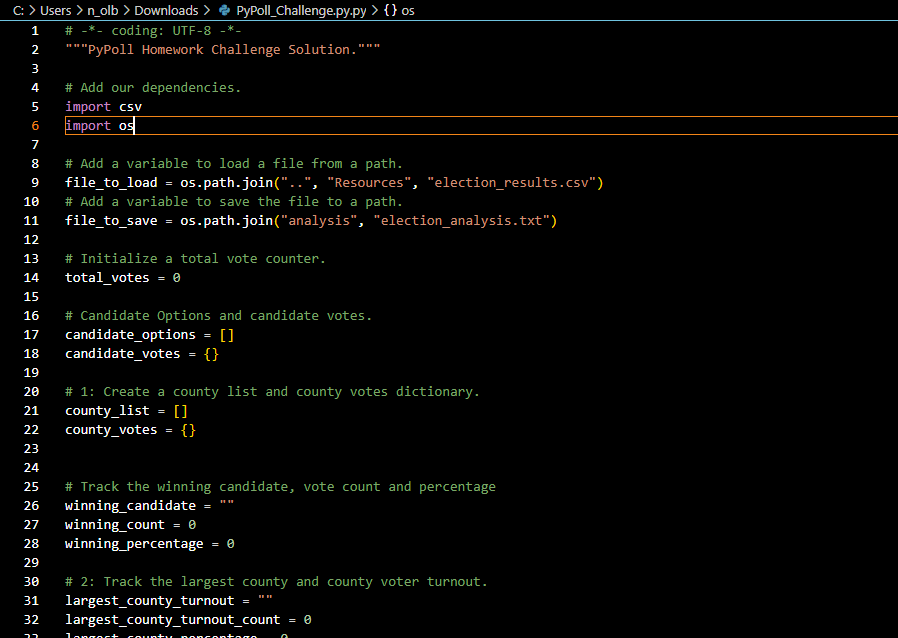Click the 'candidate_options' variable

[x=130, y=334]
